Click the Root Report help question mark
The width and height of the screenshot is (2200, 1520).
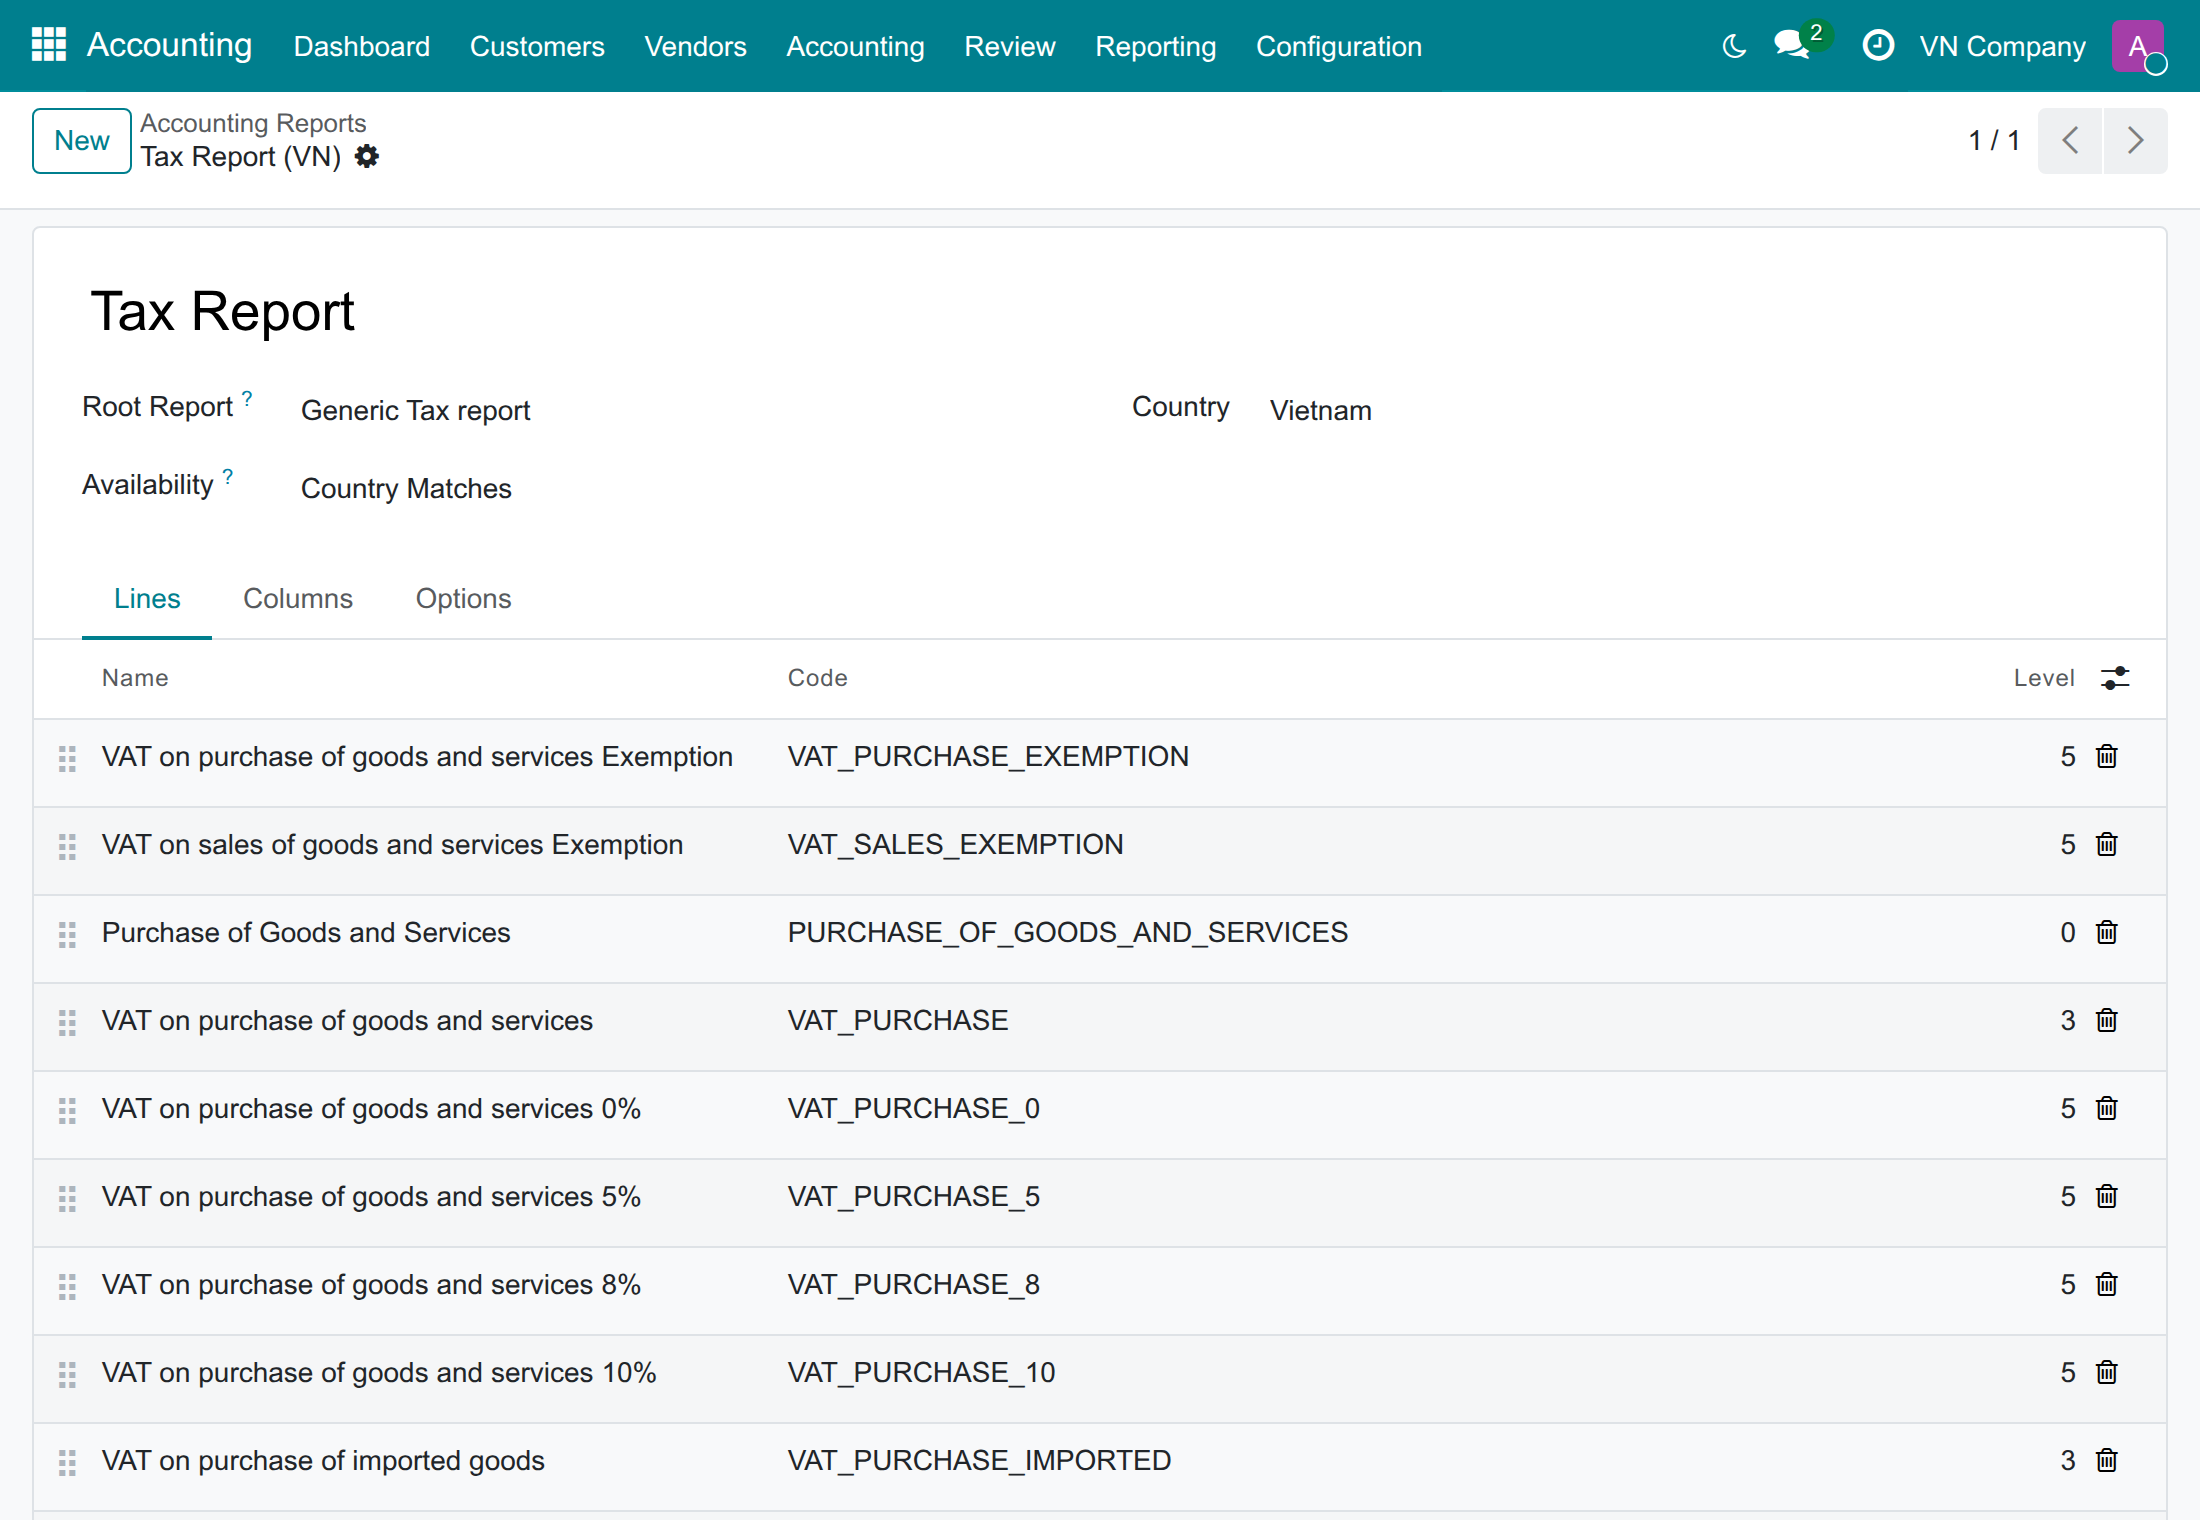coord(247,397)
